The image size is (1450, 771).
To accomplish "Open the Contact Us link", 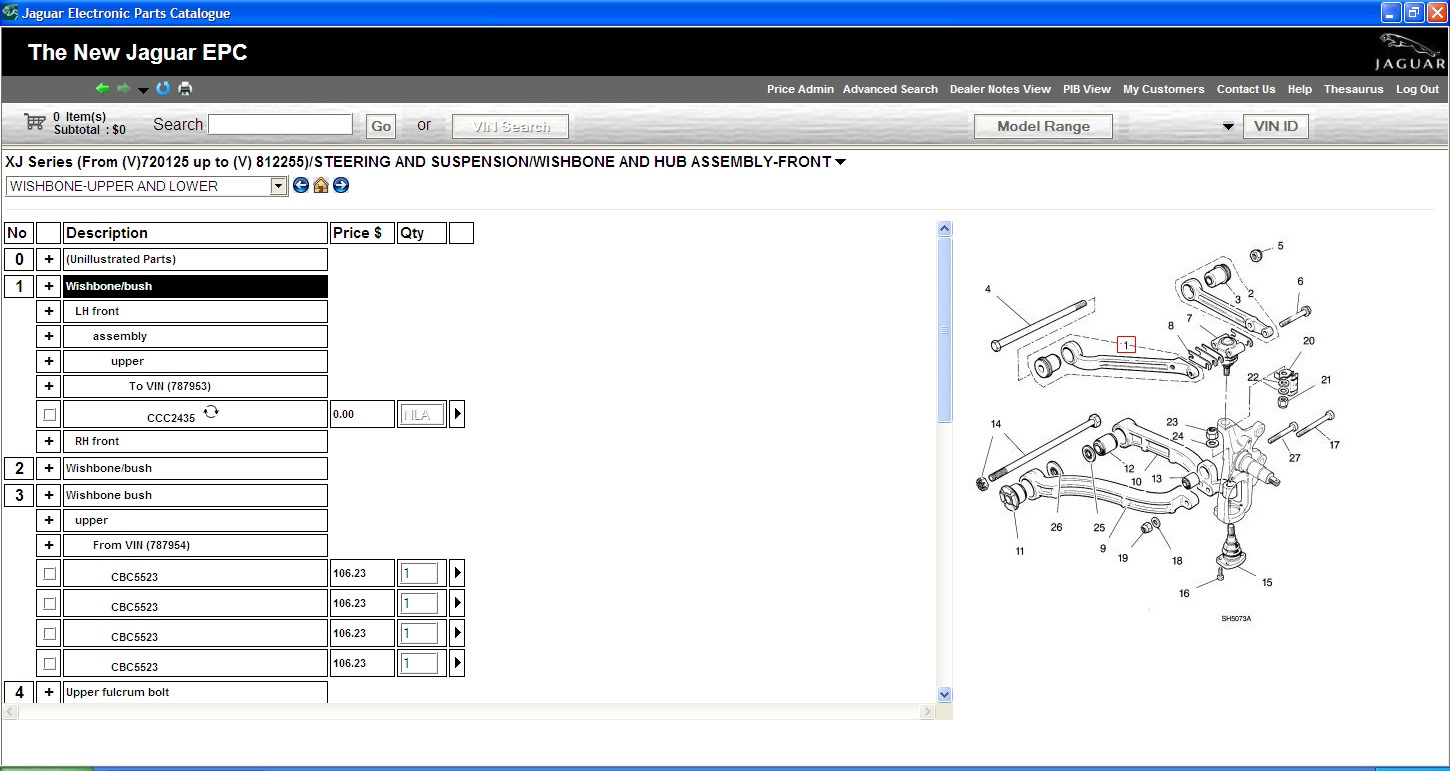I will tap(1246, 89).
